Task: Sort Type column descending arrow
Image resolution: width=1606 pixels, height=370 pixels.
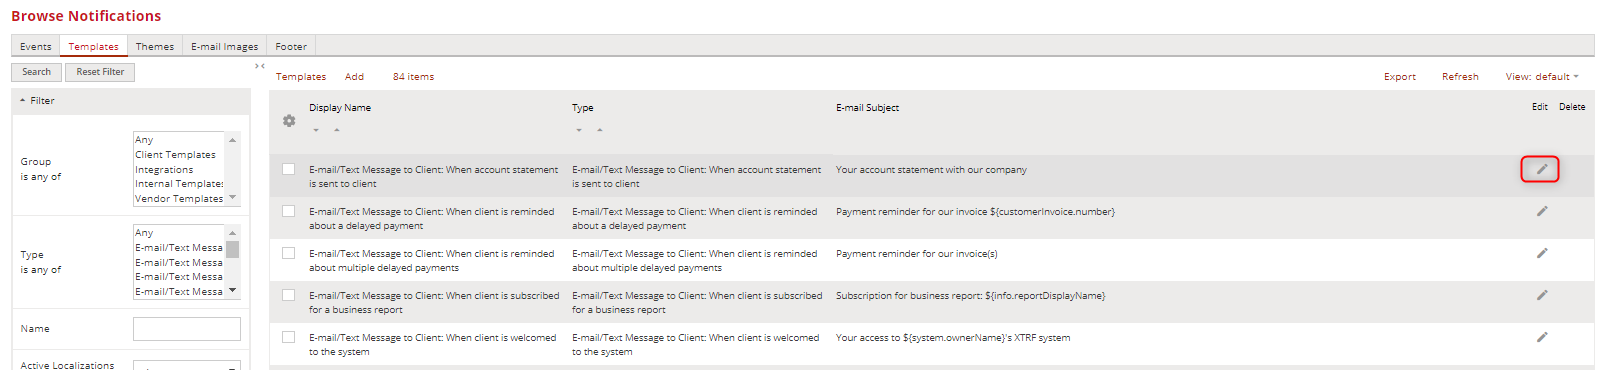Action: pos(578,130)
